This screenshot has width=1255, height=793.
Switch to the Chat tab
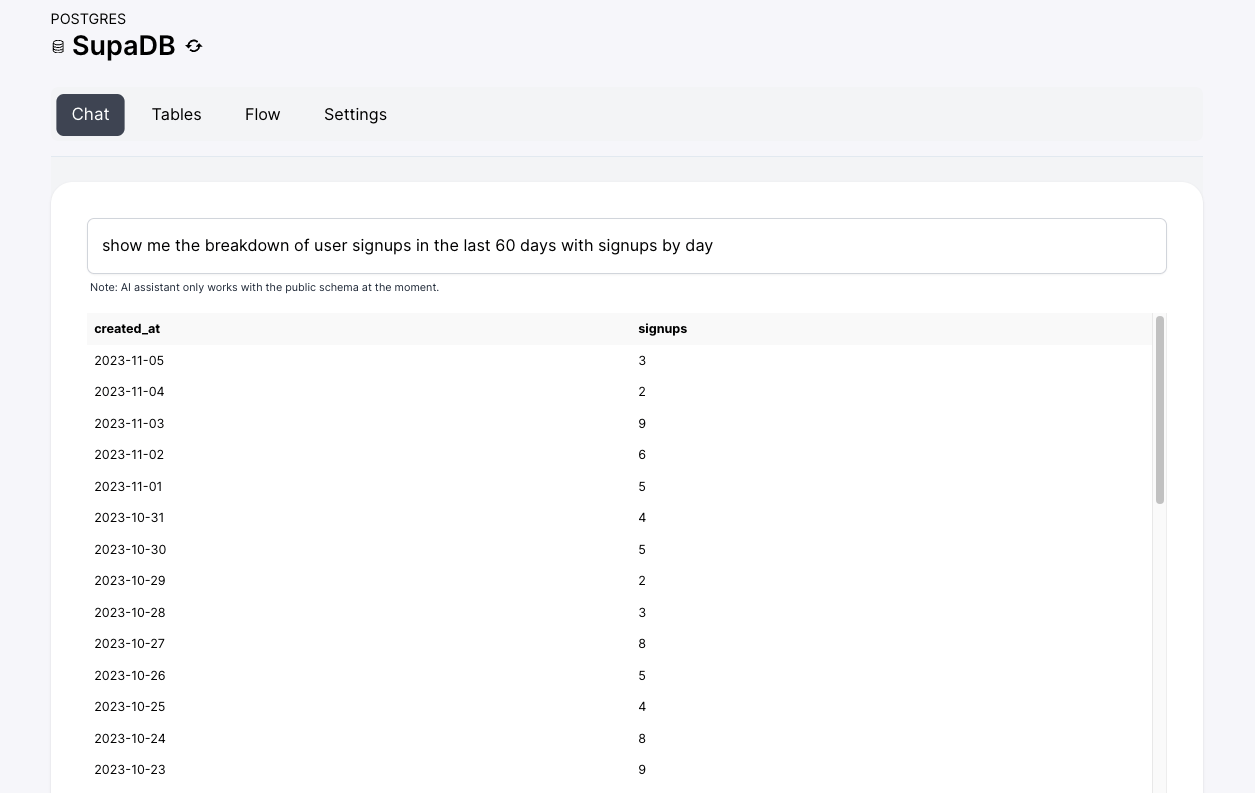(x=90, y=115)
